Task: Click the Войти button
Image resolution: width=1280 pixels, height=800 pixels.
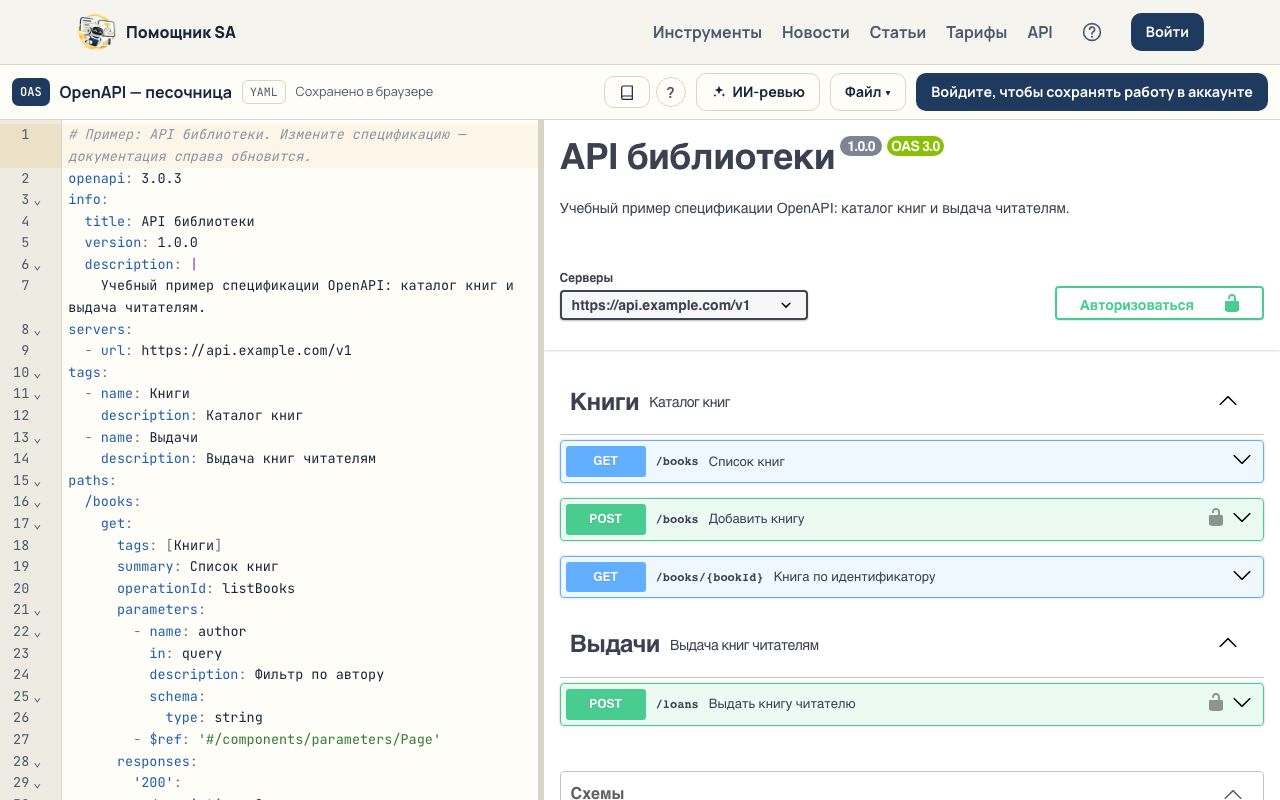Action: [1167, 32]
